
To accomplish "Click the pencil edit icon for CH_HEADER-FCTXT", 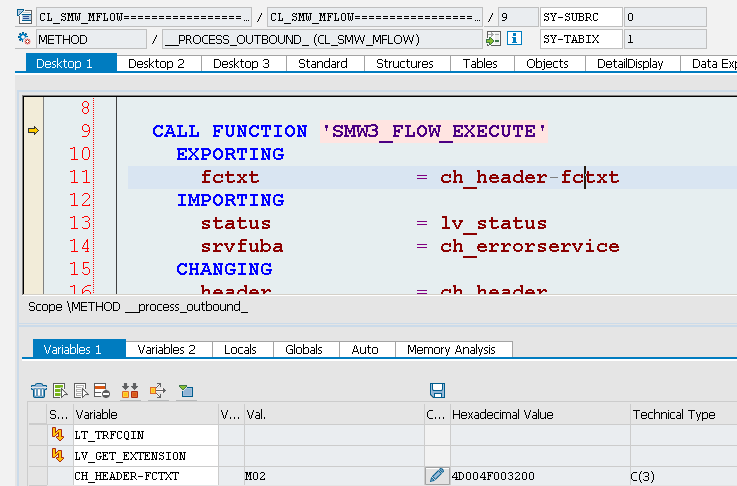I will (x=437, y=476).
